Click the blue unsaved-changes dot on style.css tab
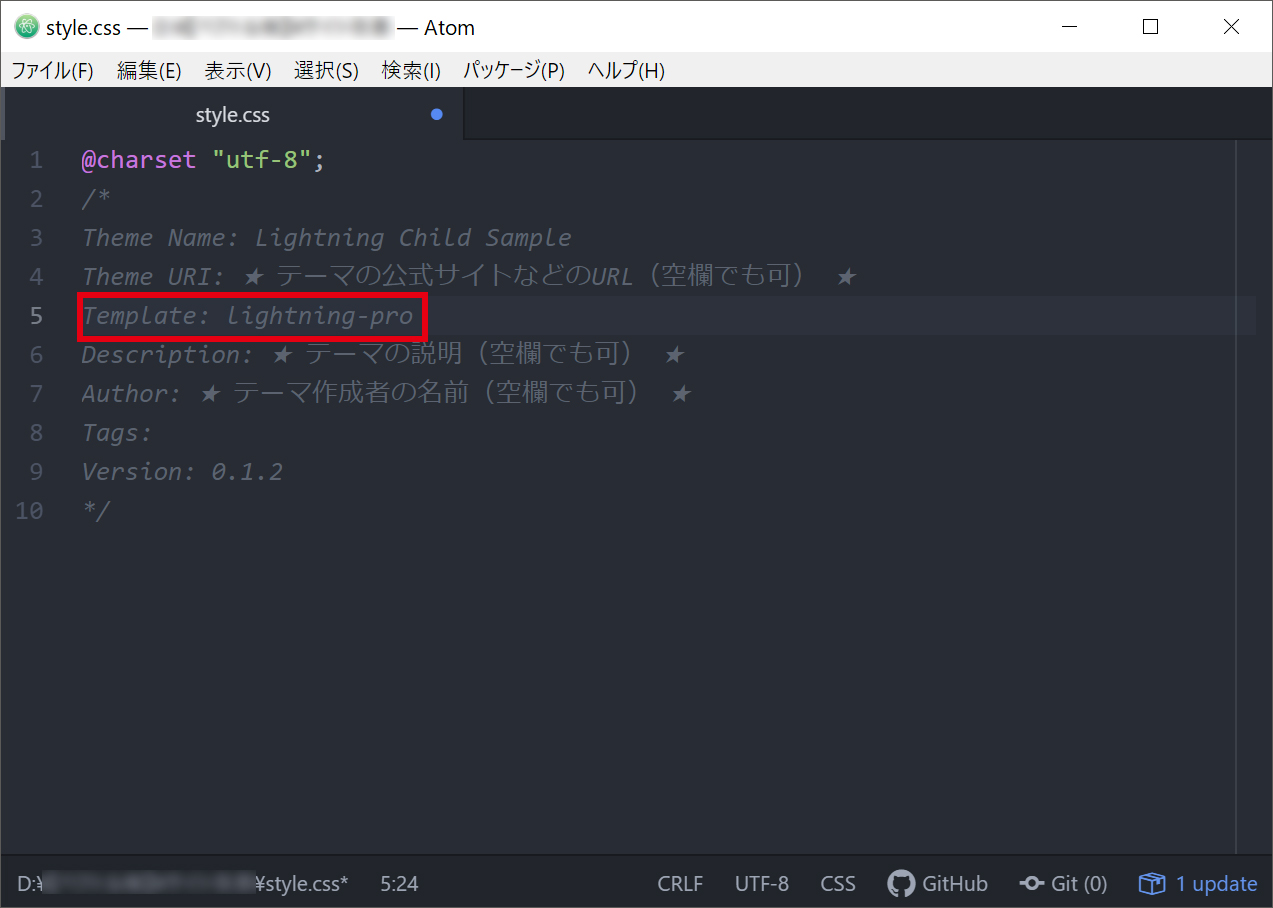Image resolution: width=1273 pixels, height=908 pixels. [436, 114]
